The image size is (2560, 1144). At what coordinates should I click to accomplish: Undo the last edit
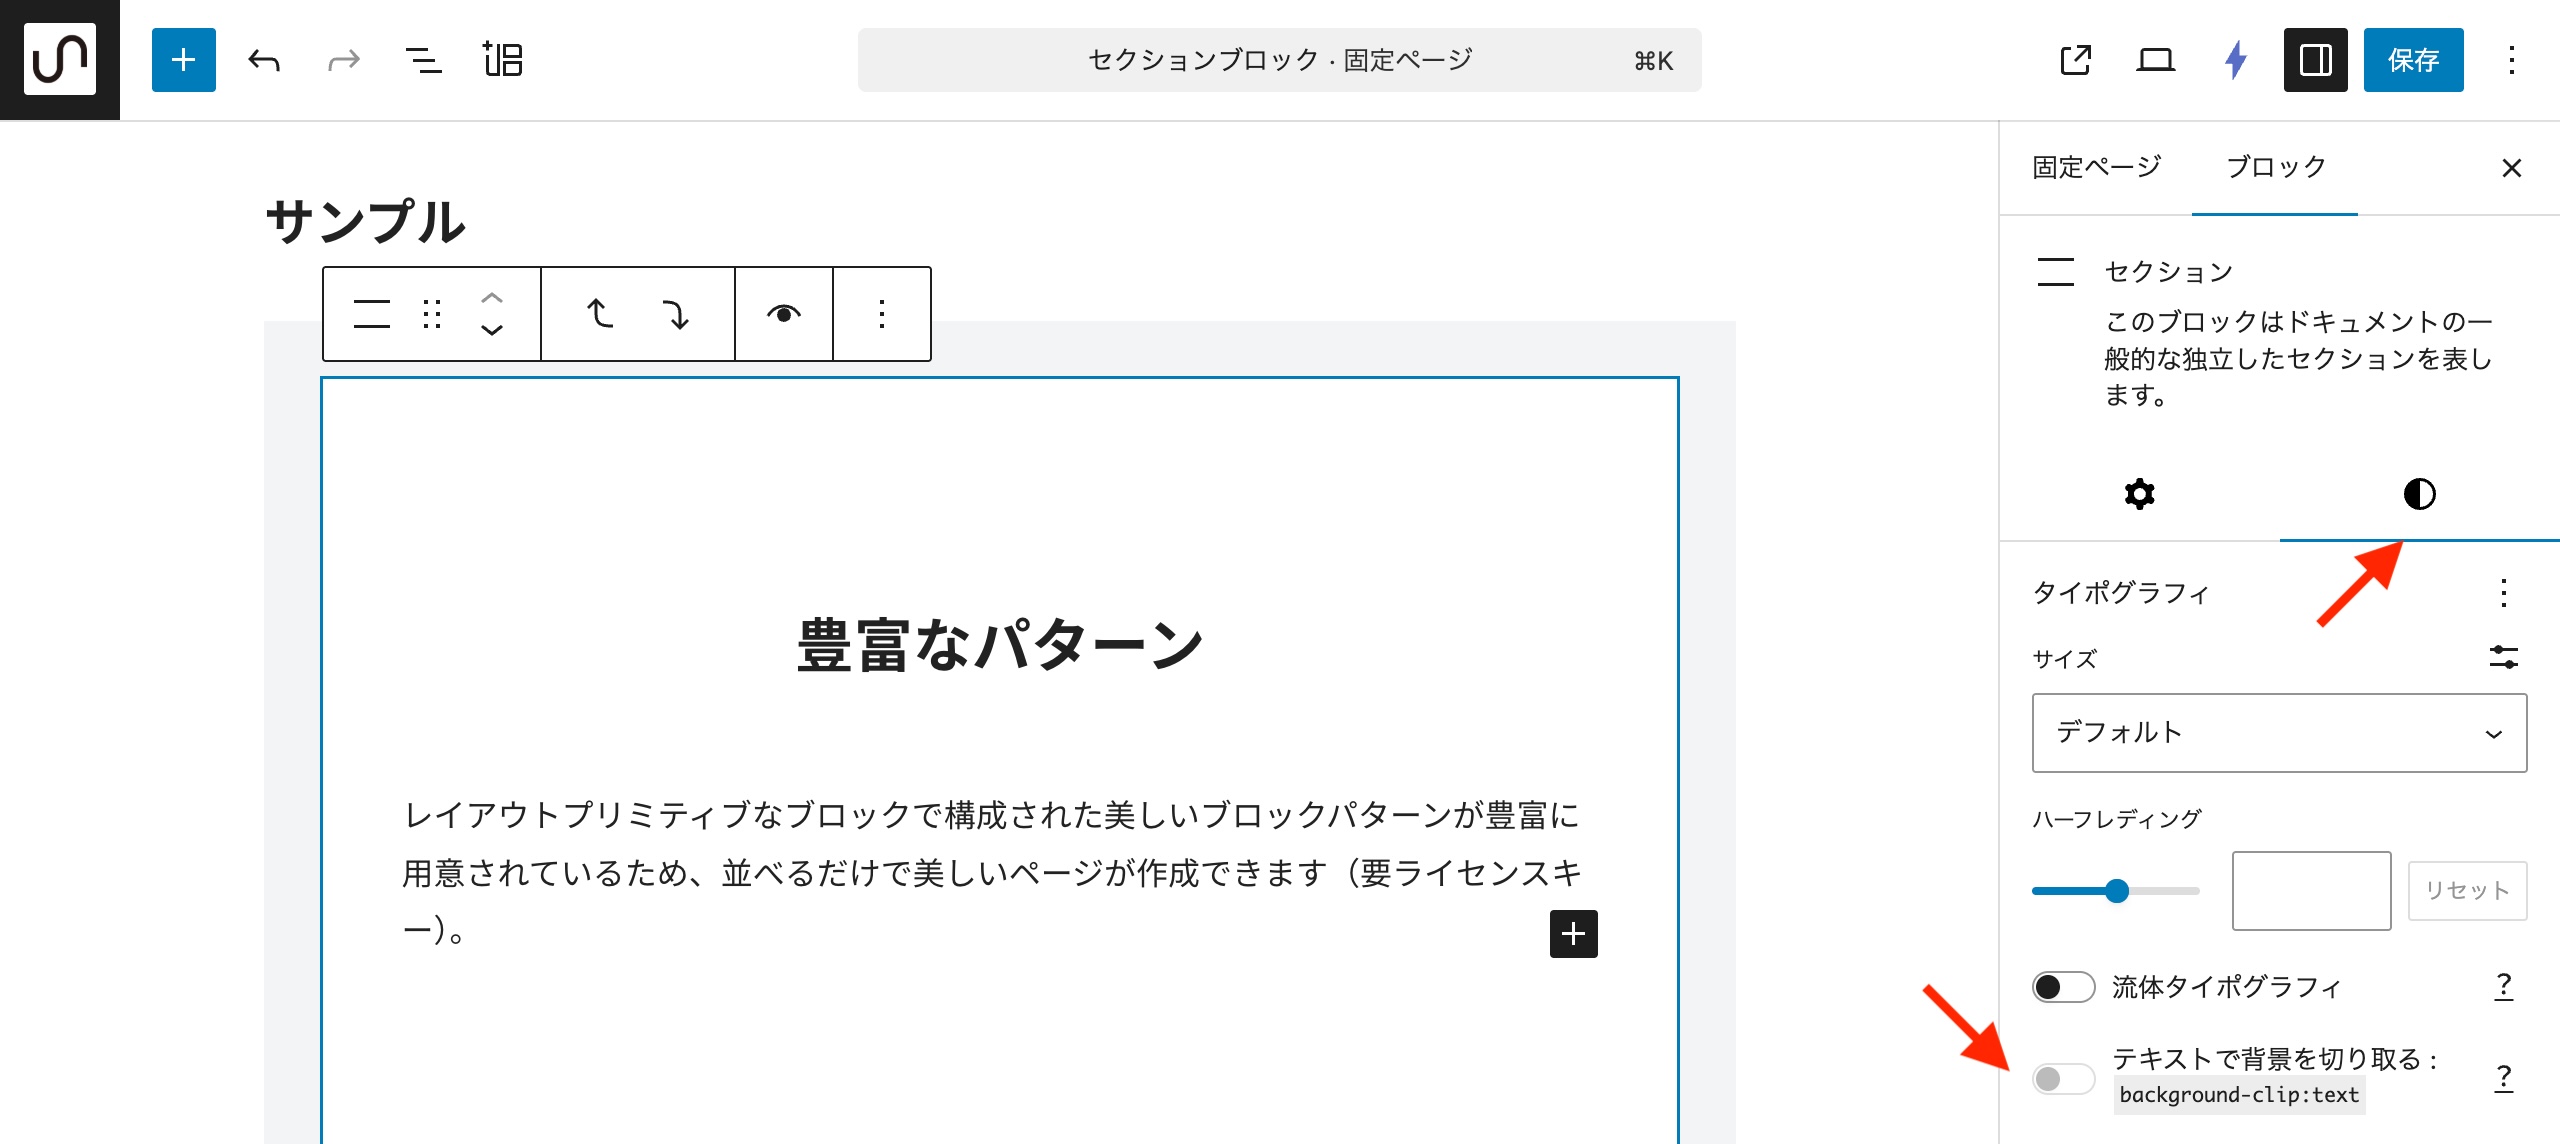[264, 60]
